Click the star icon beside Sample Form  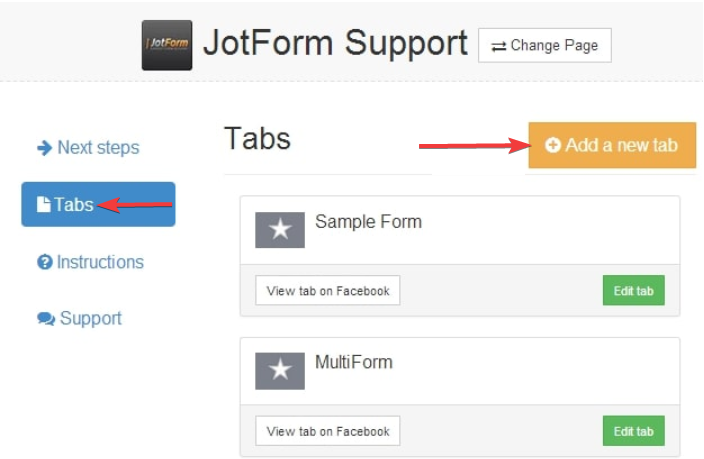coord(280,230)
